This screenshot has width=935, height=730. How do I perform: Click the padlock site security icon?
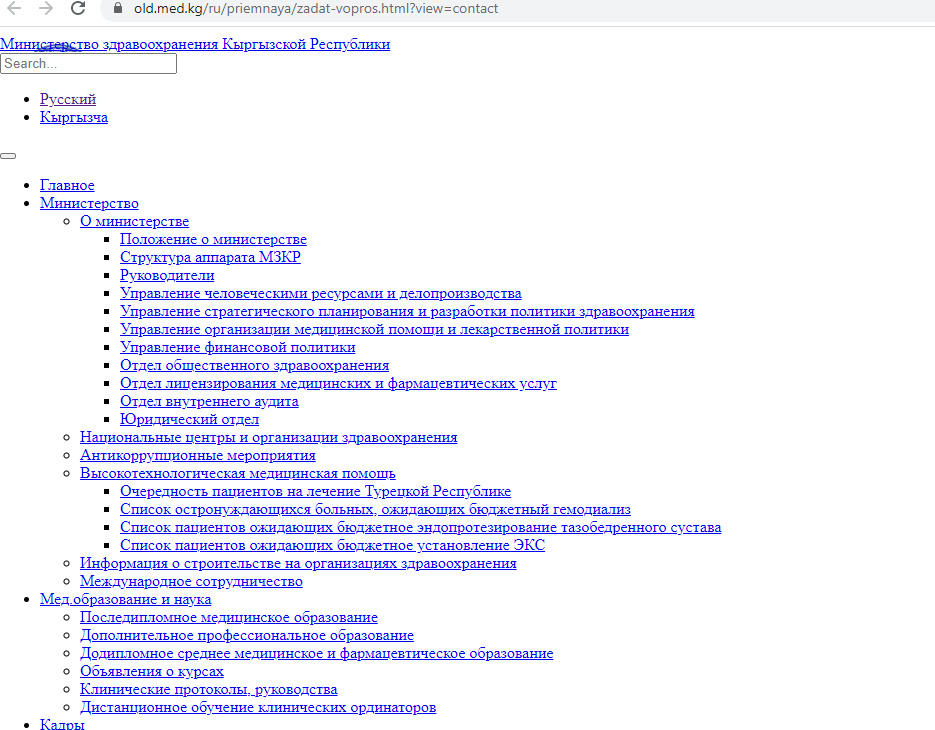tap(117, 9)
